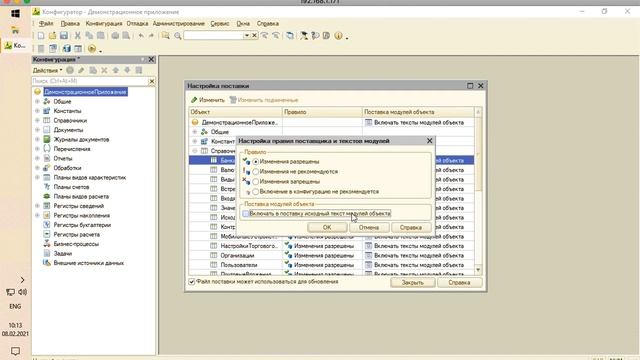Click the yellow Start debugging icon
This screenshot has height=360, width=640.
point(92,49)
